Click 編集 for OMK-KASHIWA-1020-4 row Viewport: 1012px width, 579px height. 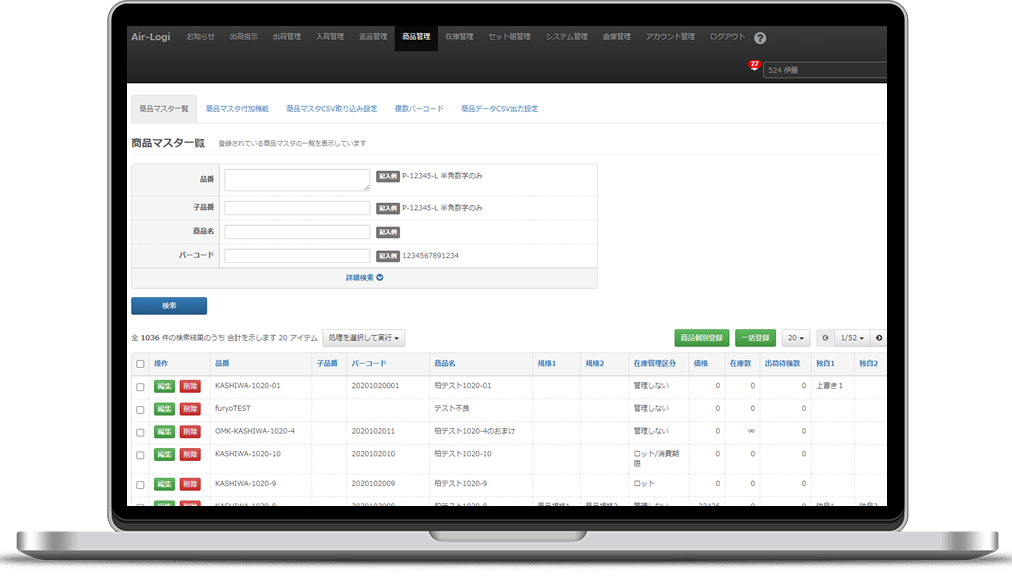click(164, 431)
